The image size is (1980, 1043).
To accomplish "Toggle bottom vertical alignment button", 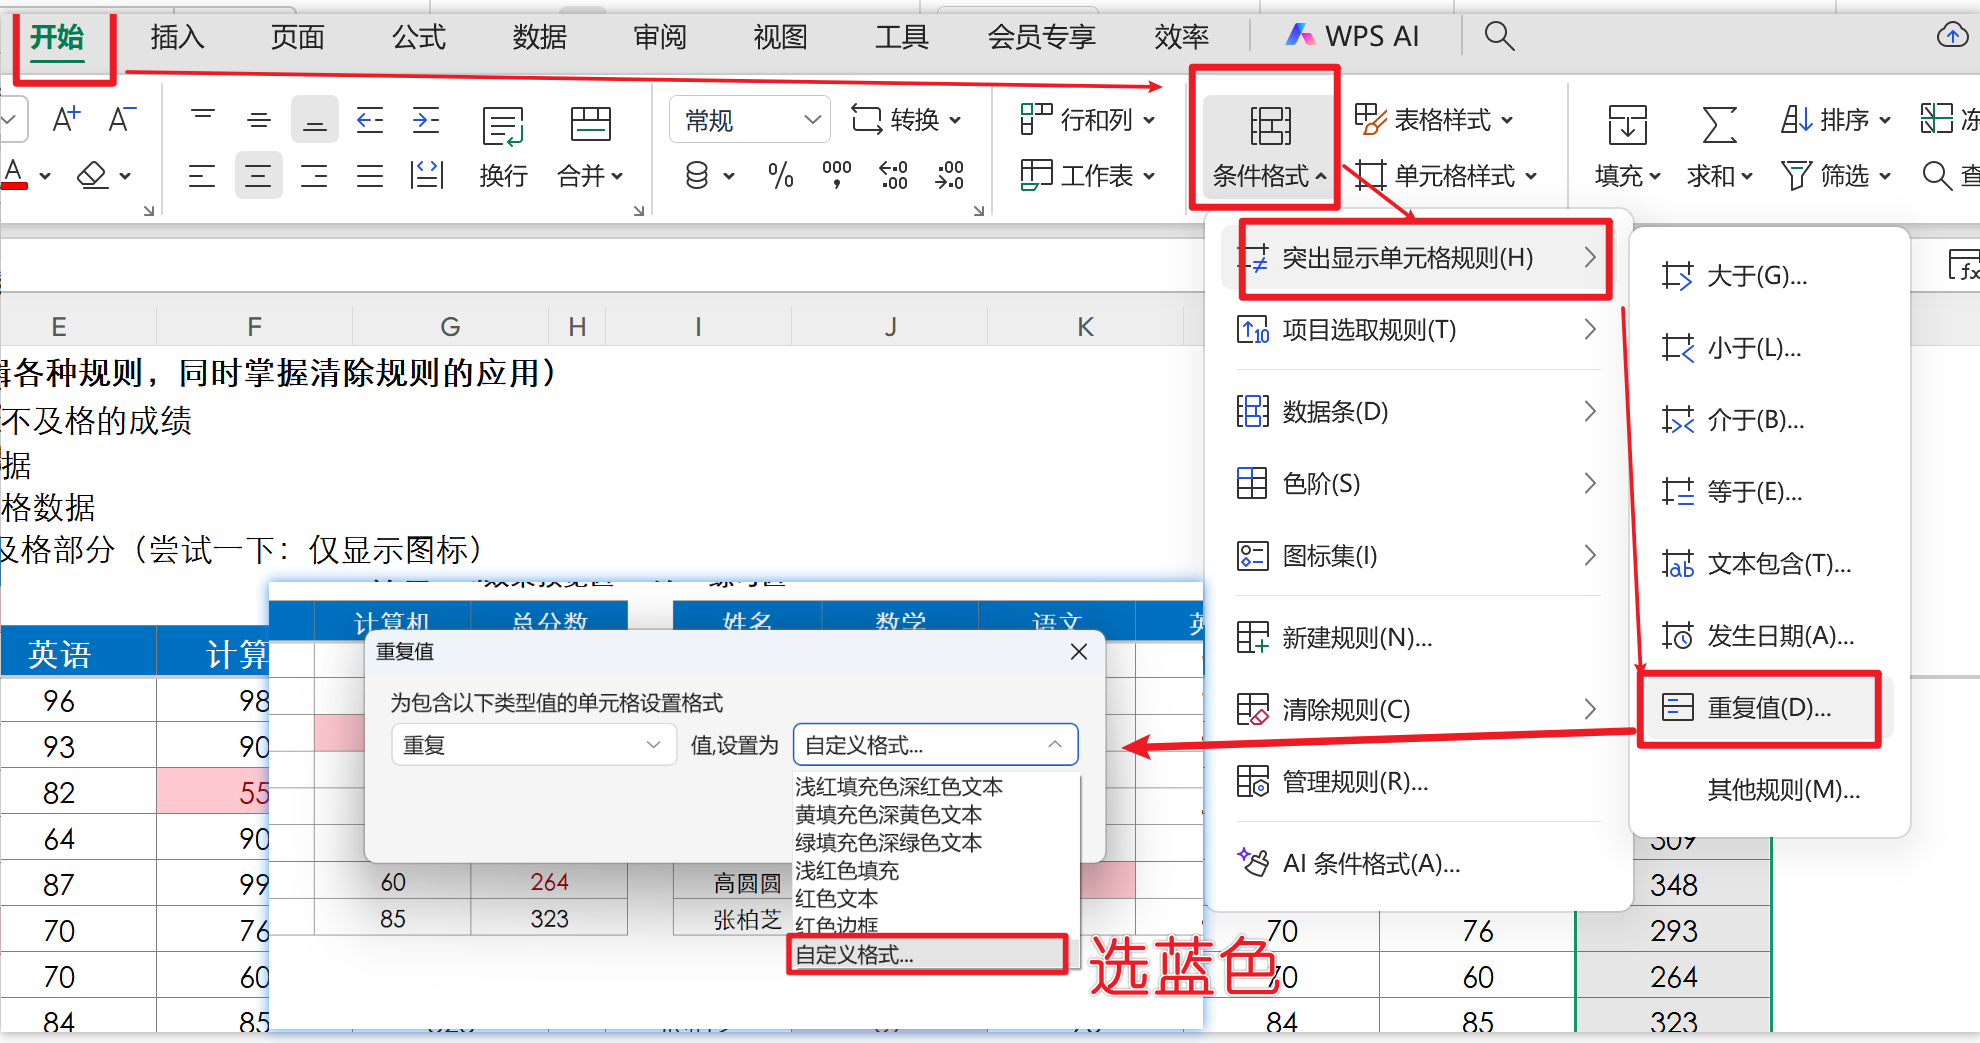I will point(314,121).
